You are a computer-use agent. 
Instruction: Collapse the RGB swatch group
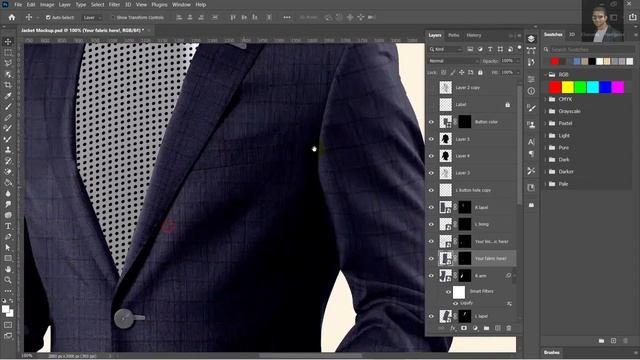(x=546, y=75)
